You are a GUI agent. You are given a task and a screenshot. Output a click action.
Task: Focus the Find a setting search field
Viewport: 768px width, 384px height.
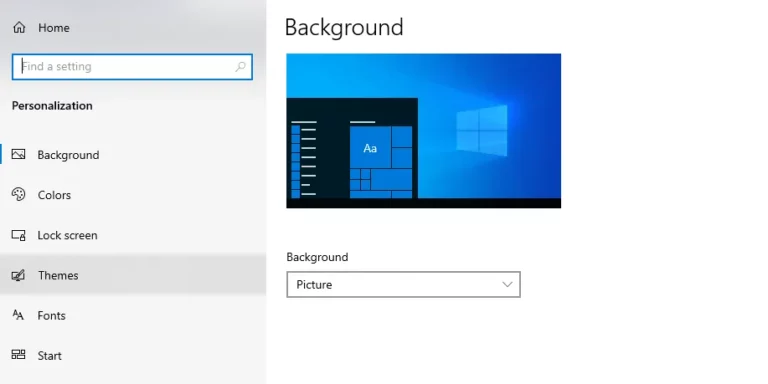point(132,67)
